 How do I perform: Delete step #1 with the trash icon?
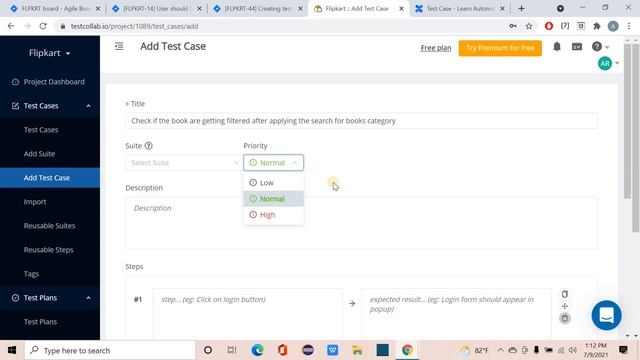[564, 318]
